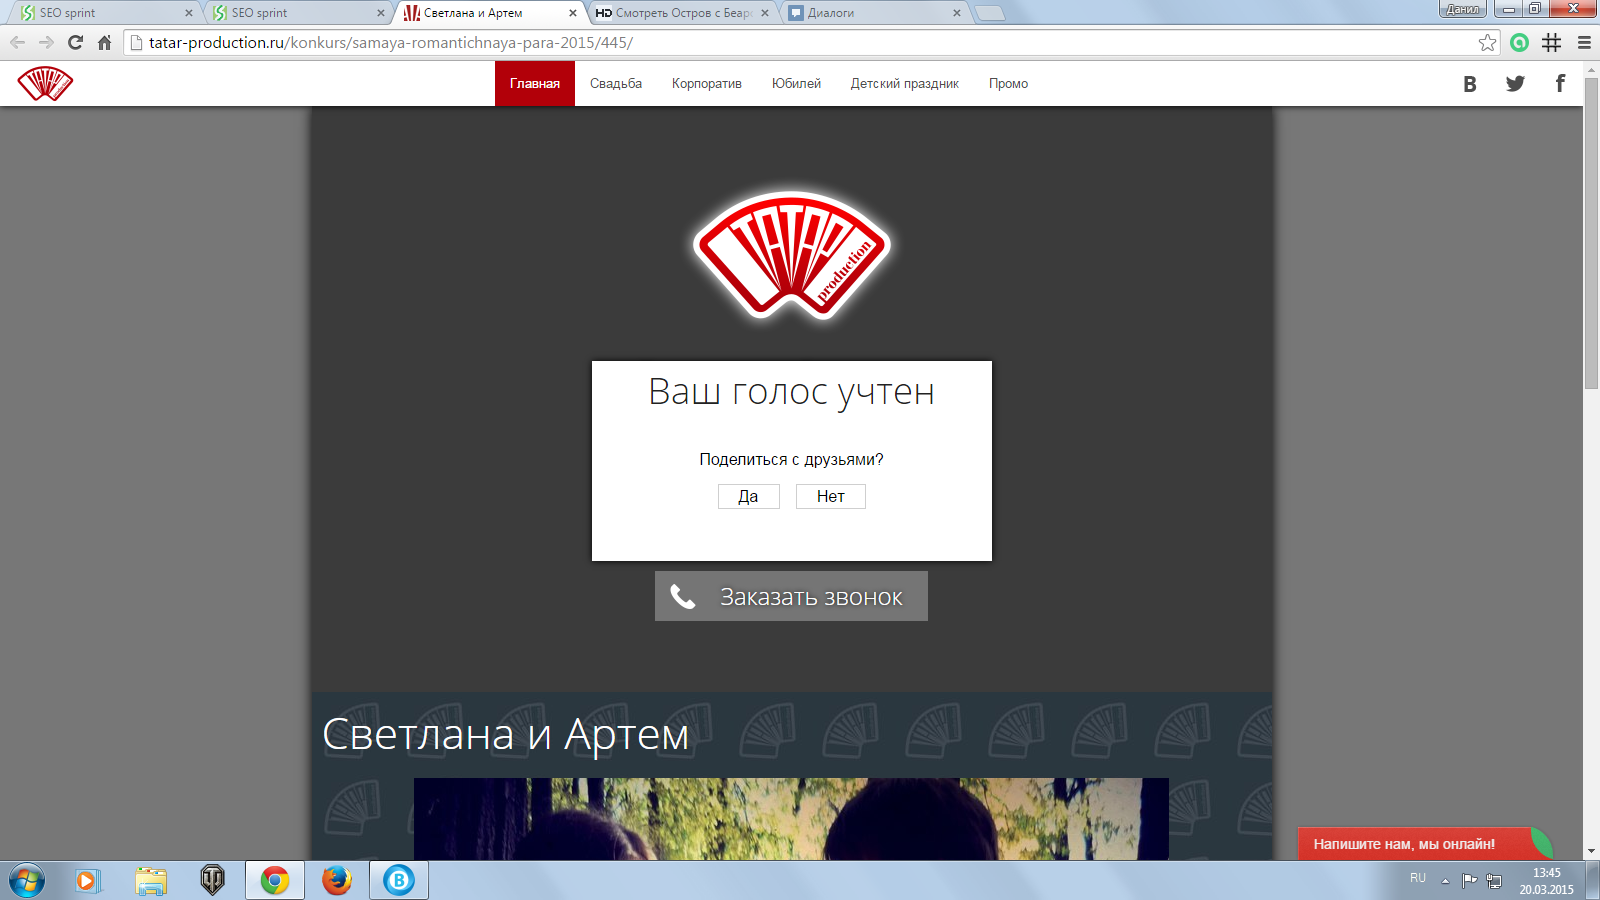Image resolution: width=1600 pixels, height=900 pixels.
Task: Open the Главная menu item
Action: tap(535, 83)
